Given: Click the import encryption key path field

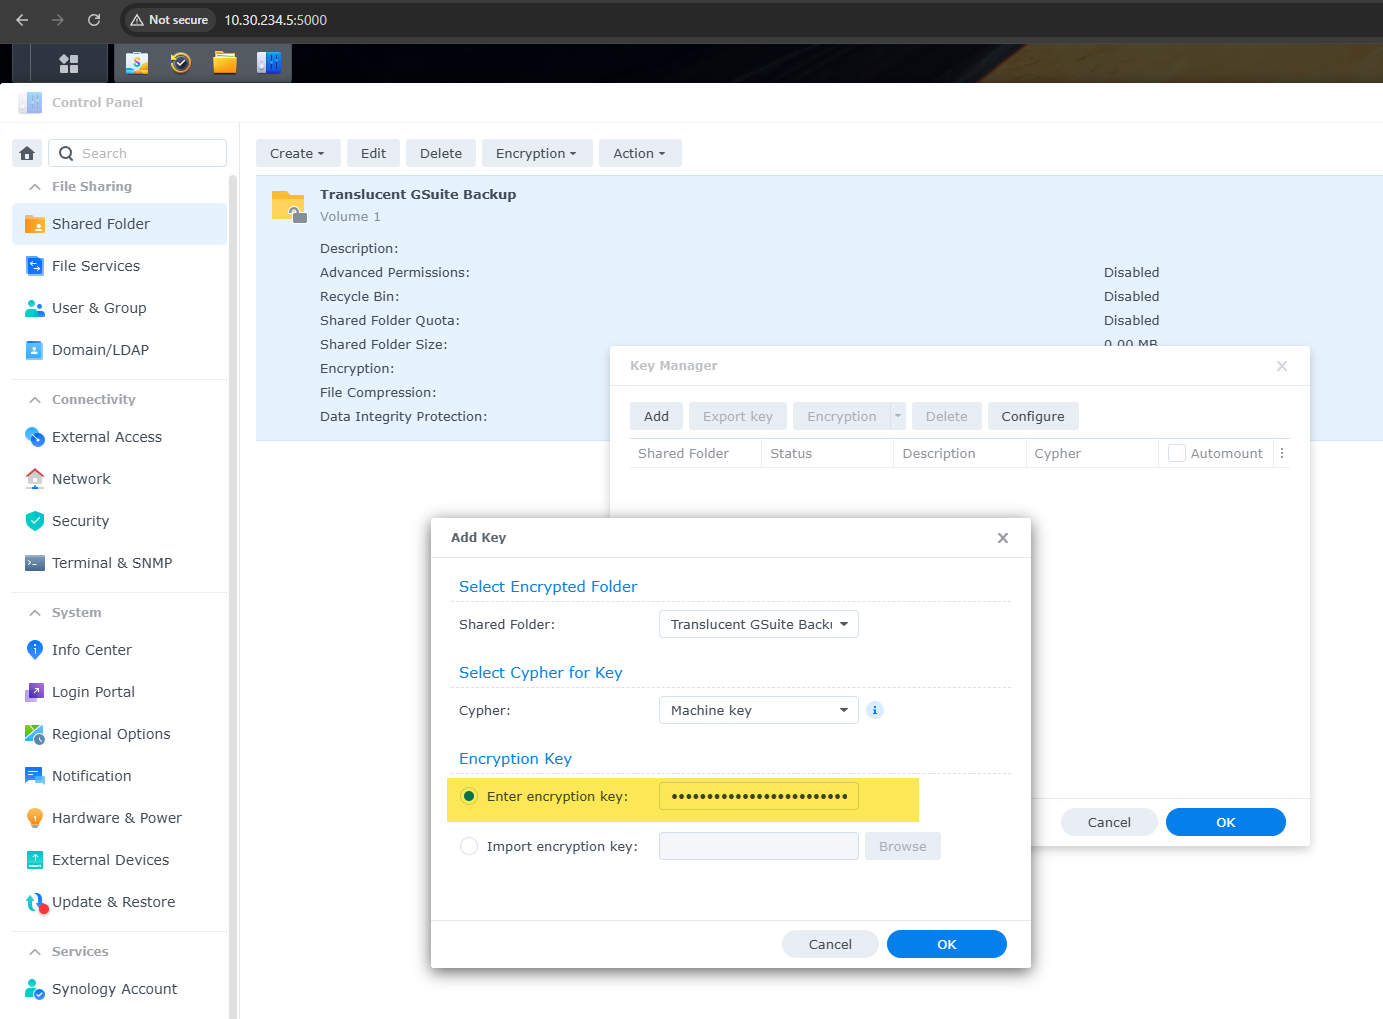Looking at the screenshot, I should pos(759,846).
